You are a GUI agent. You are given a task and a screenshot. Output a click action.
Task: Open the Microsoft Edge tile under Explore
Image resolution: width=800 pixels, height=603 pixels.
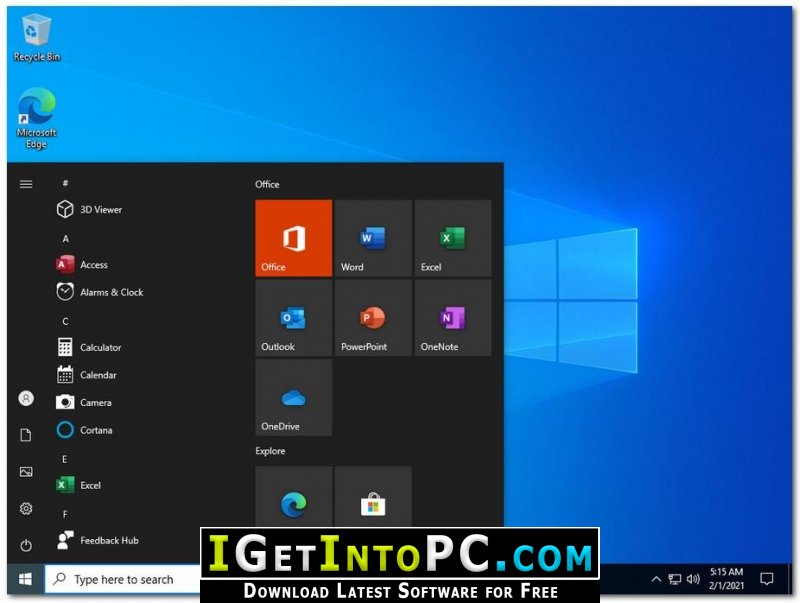[293, 497]
